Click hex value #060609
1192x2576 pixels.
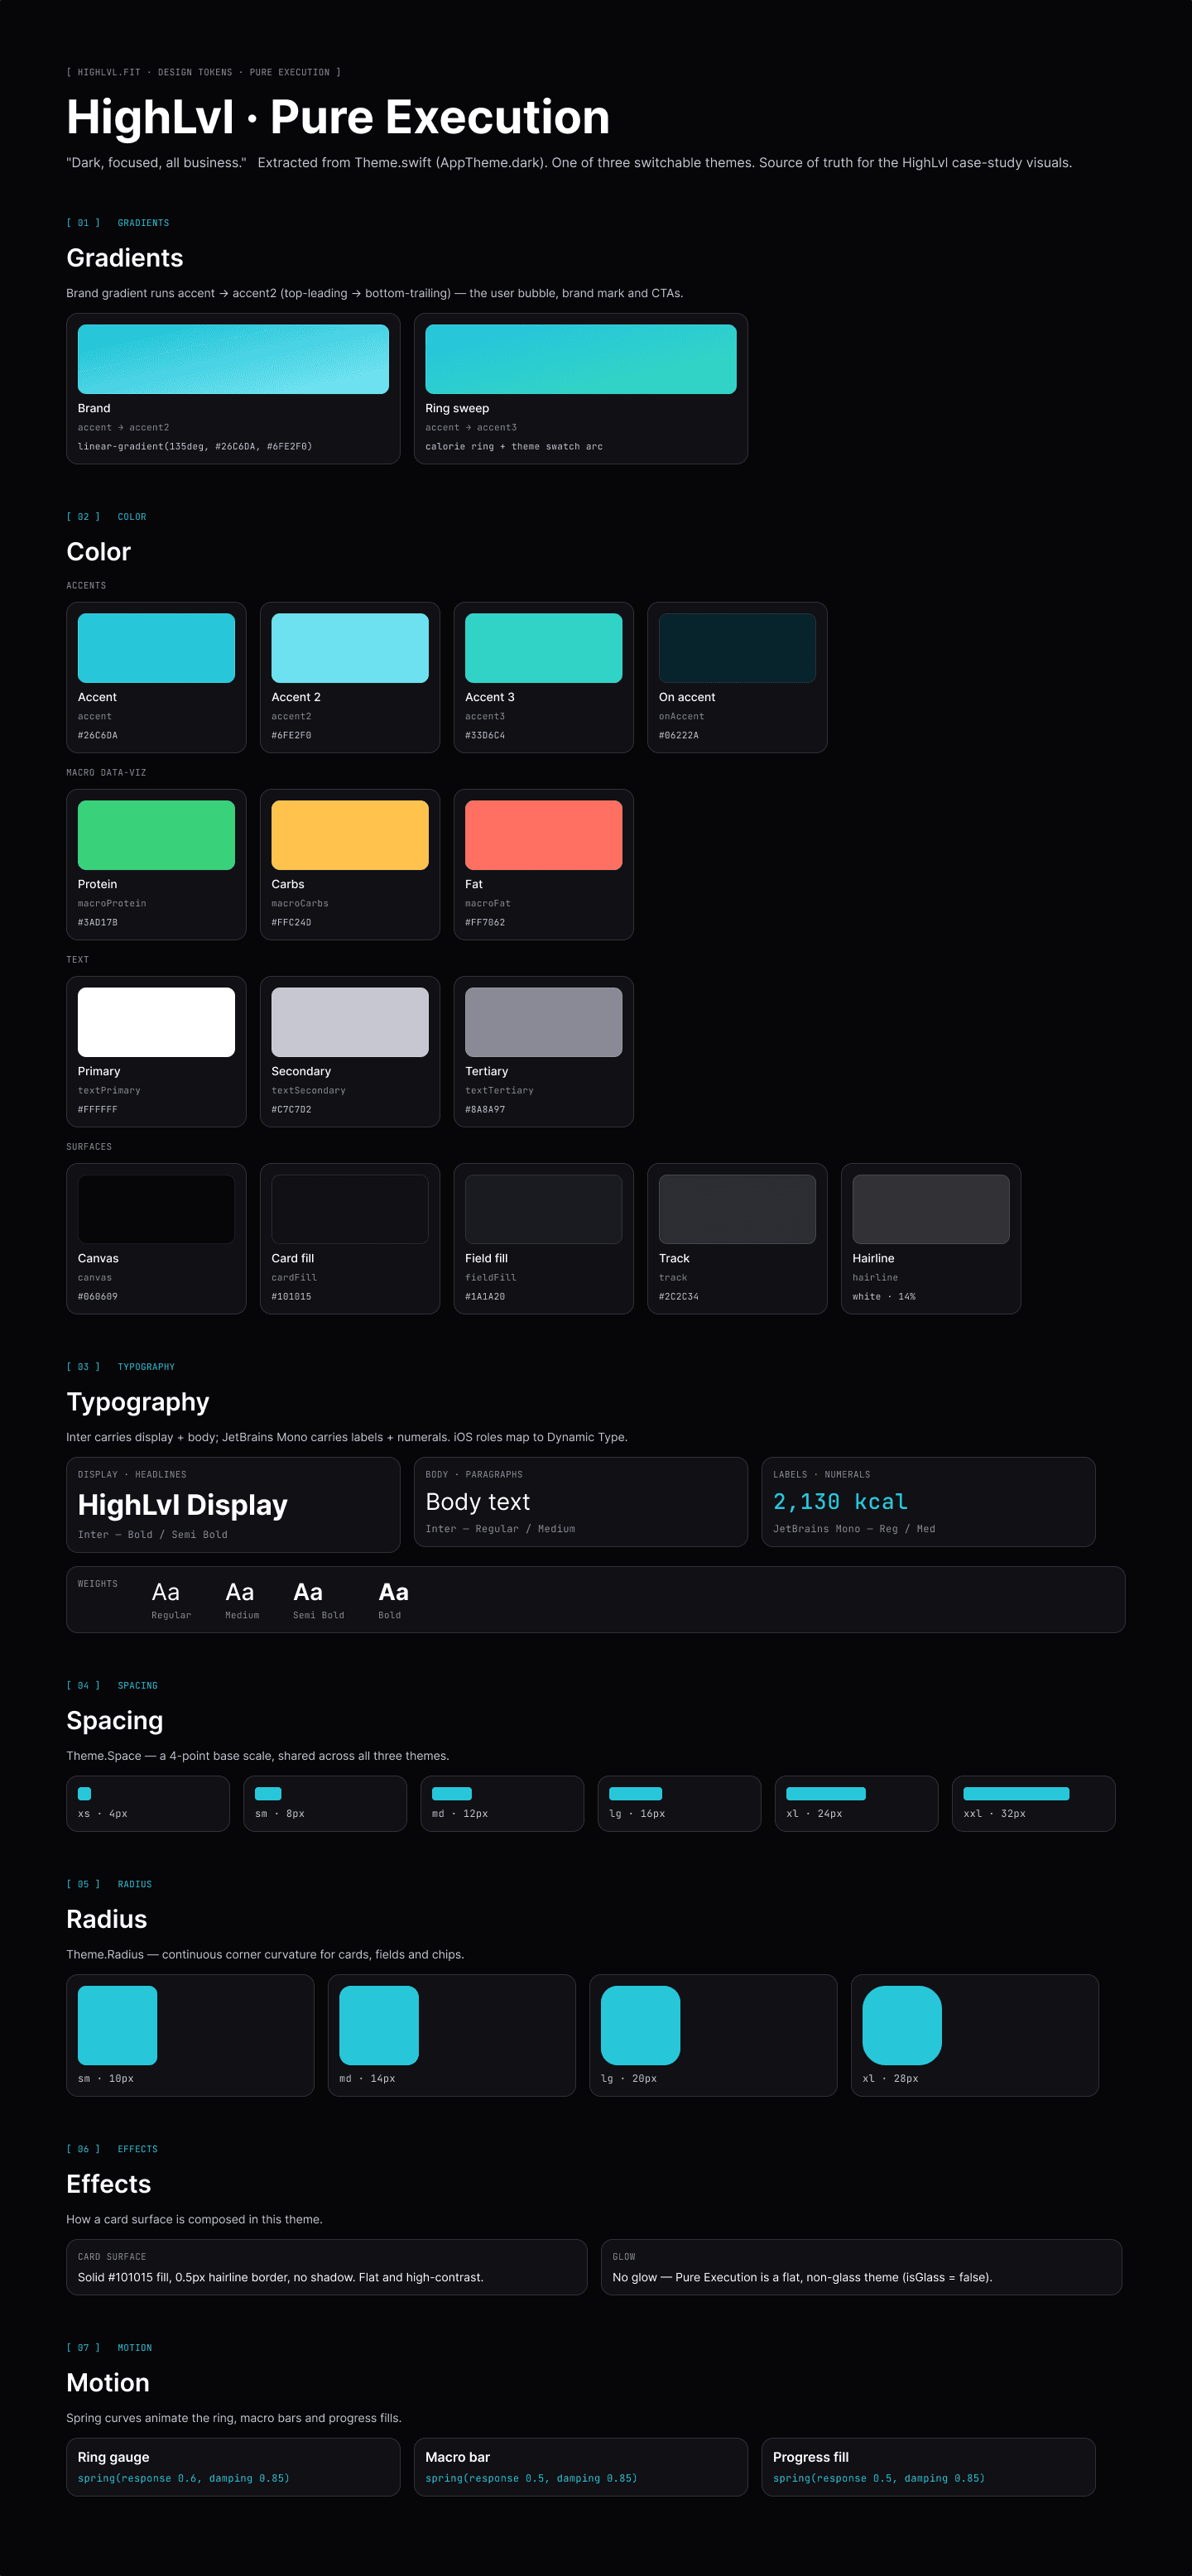pyautogui.click(x=98, y=1296)
